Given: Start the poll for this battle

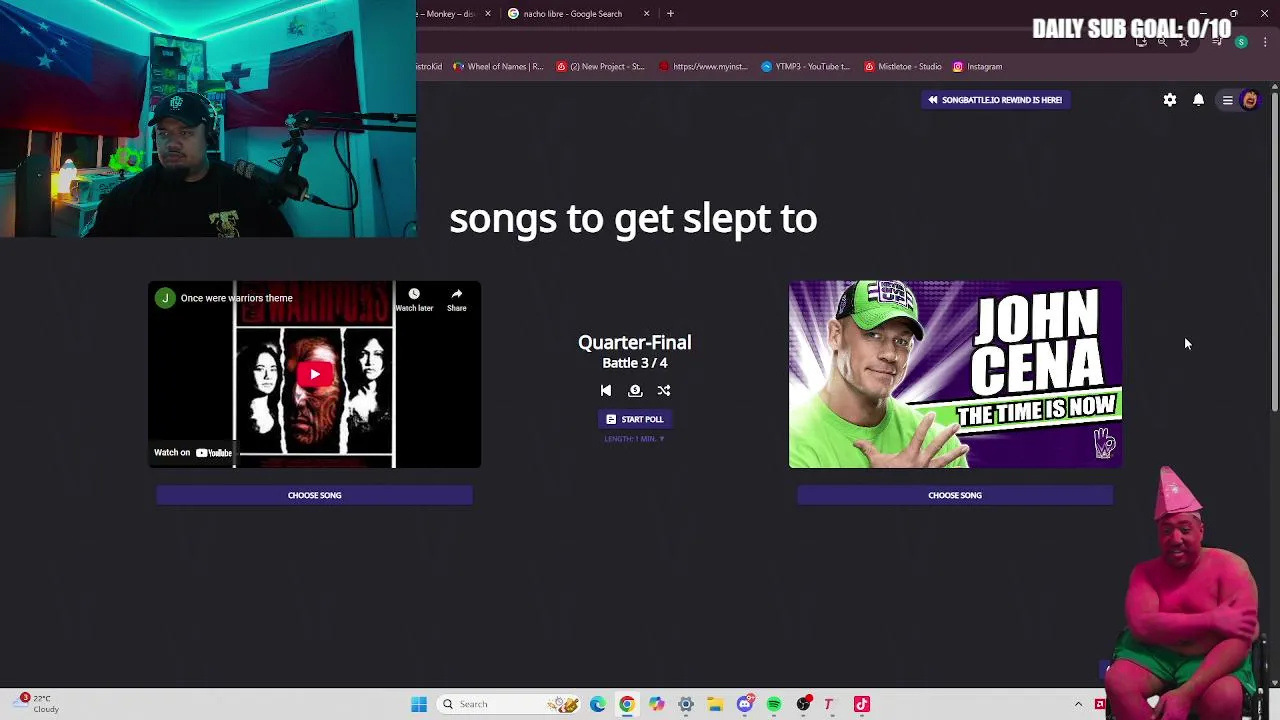Looking at the screenshot, I should pyautogui.click(x=635, y=419).
